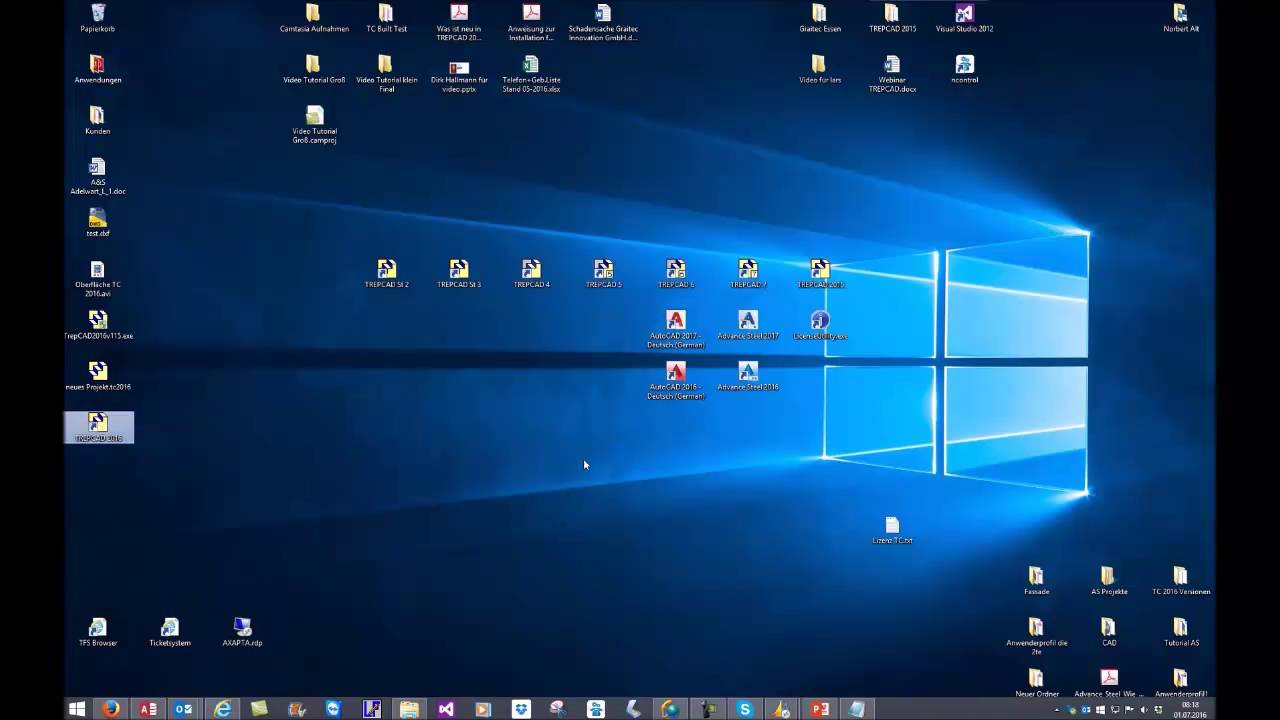Select the Ticketsystem desktop shortcut

coord(170,628)
